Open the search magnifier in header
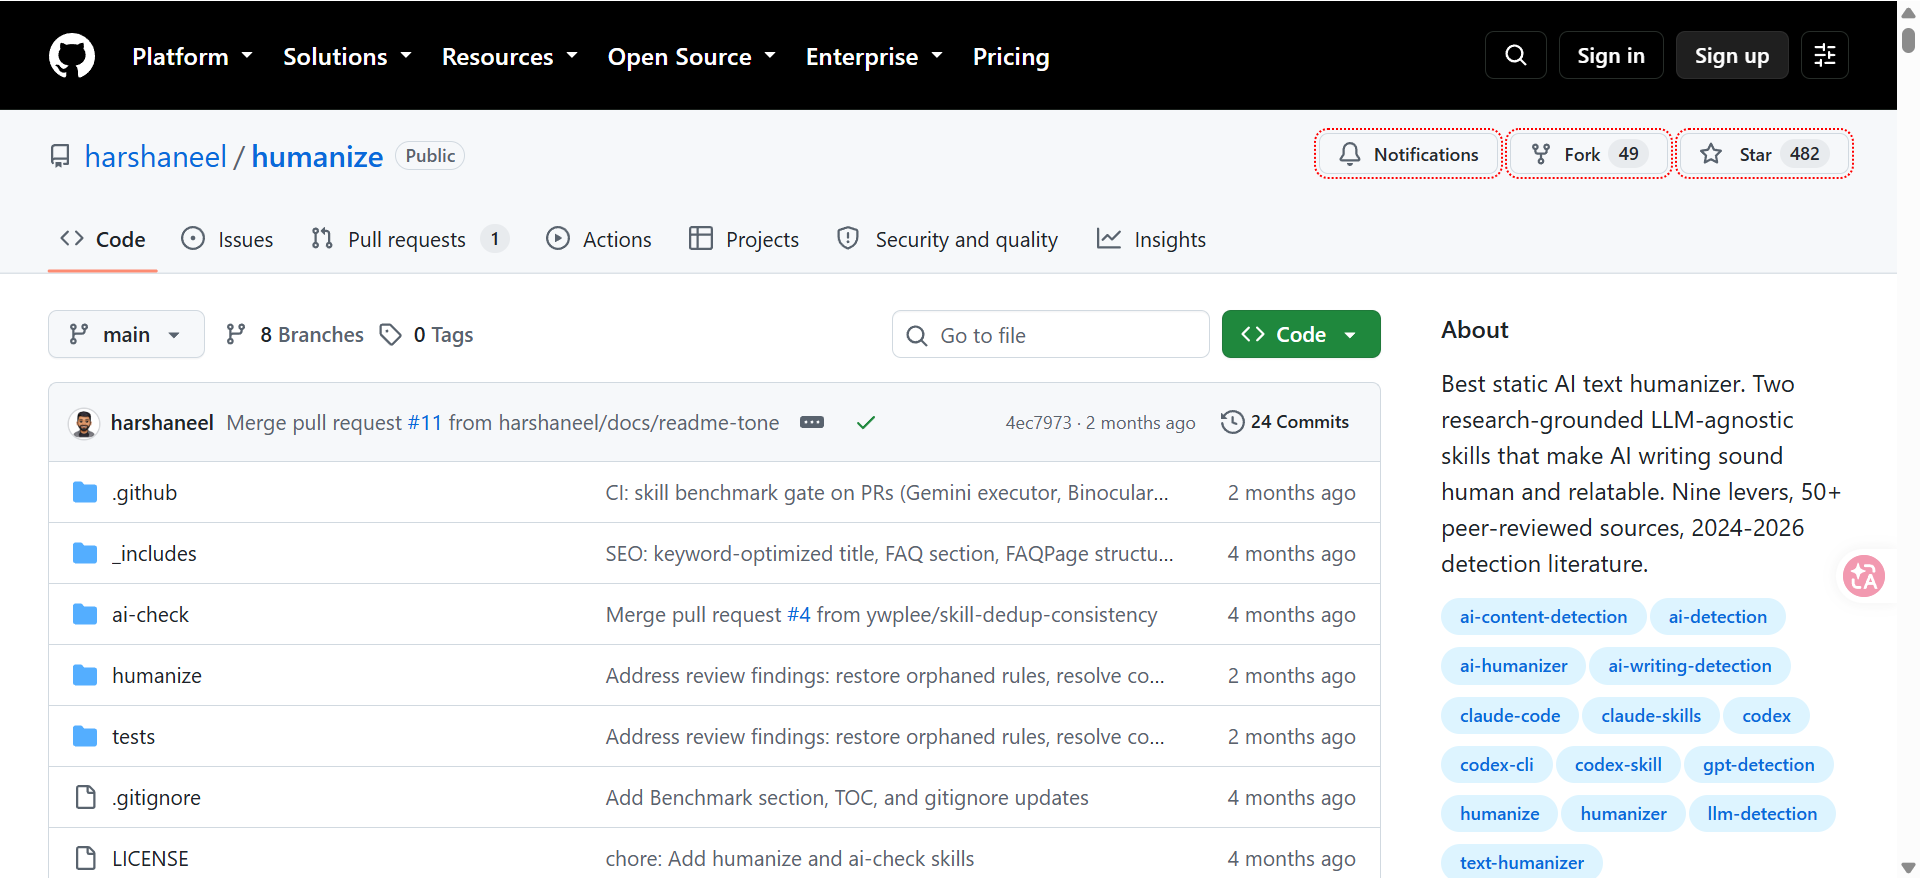 click(1516, 55)
